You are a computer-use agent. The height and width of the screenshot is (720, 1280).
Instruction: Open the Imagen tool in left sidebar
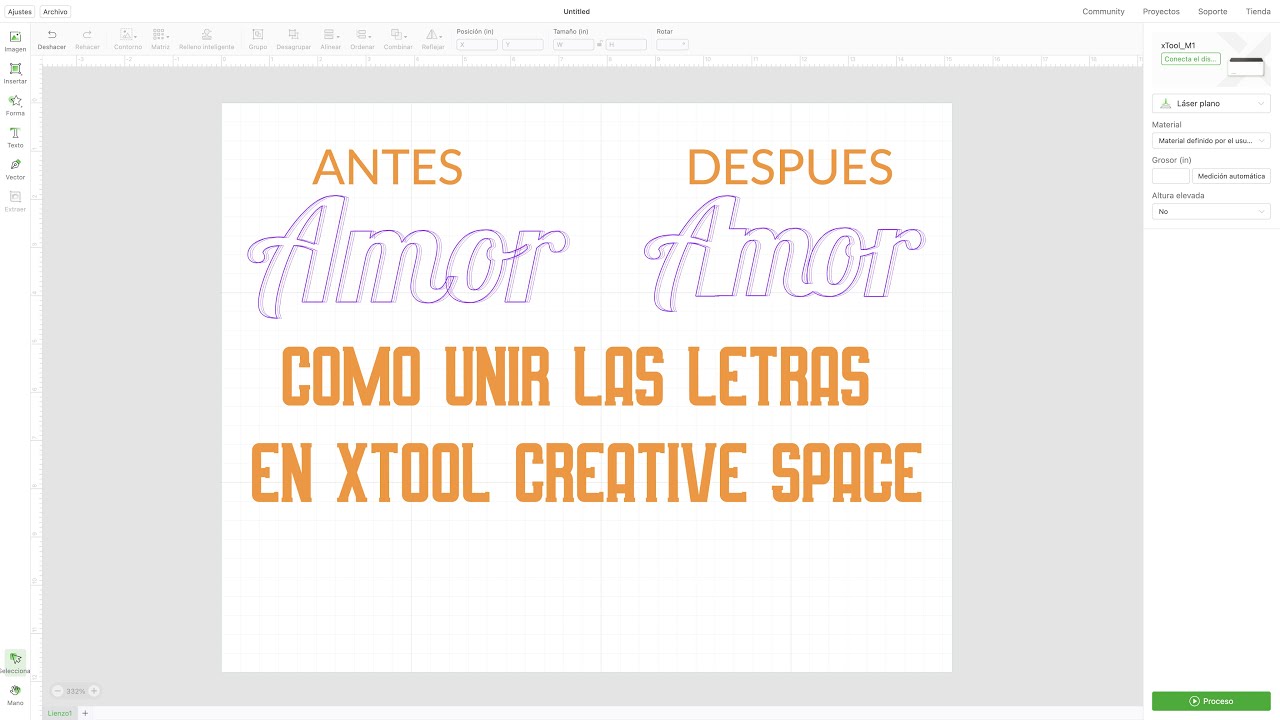[x=15, y=41]
